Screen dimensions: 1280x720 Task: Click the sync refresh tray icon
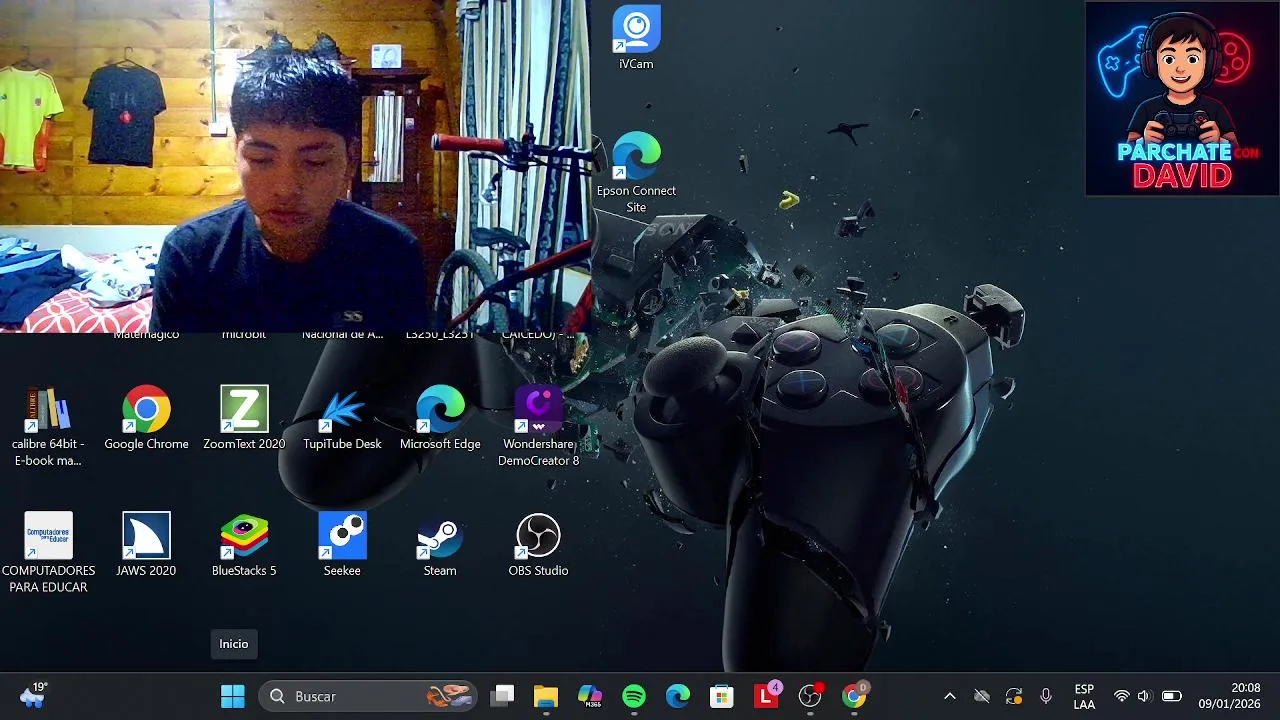1014,696
